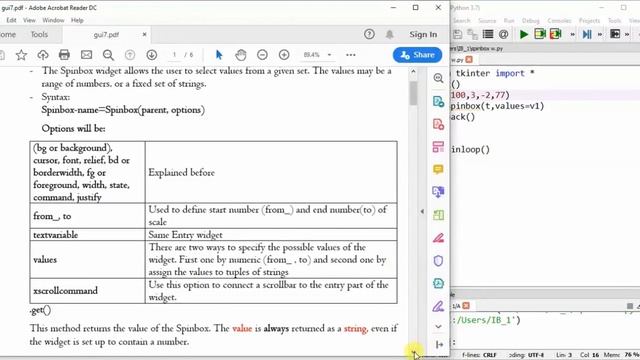Image resolution: width=640 pixels, height=360 pixels.
Task: Select the gui7.pdf document tab
Action: coord(106,35)
